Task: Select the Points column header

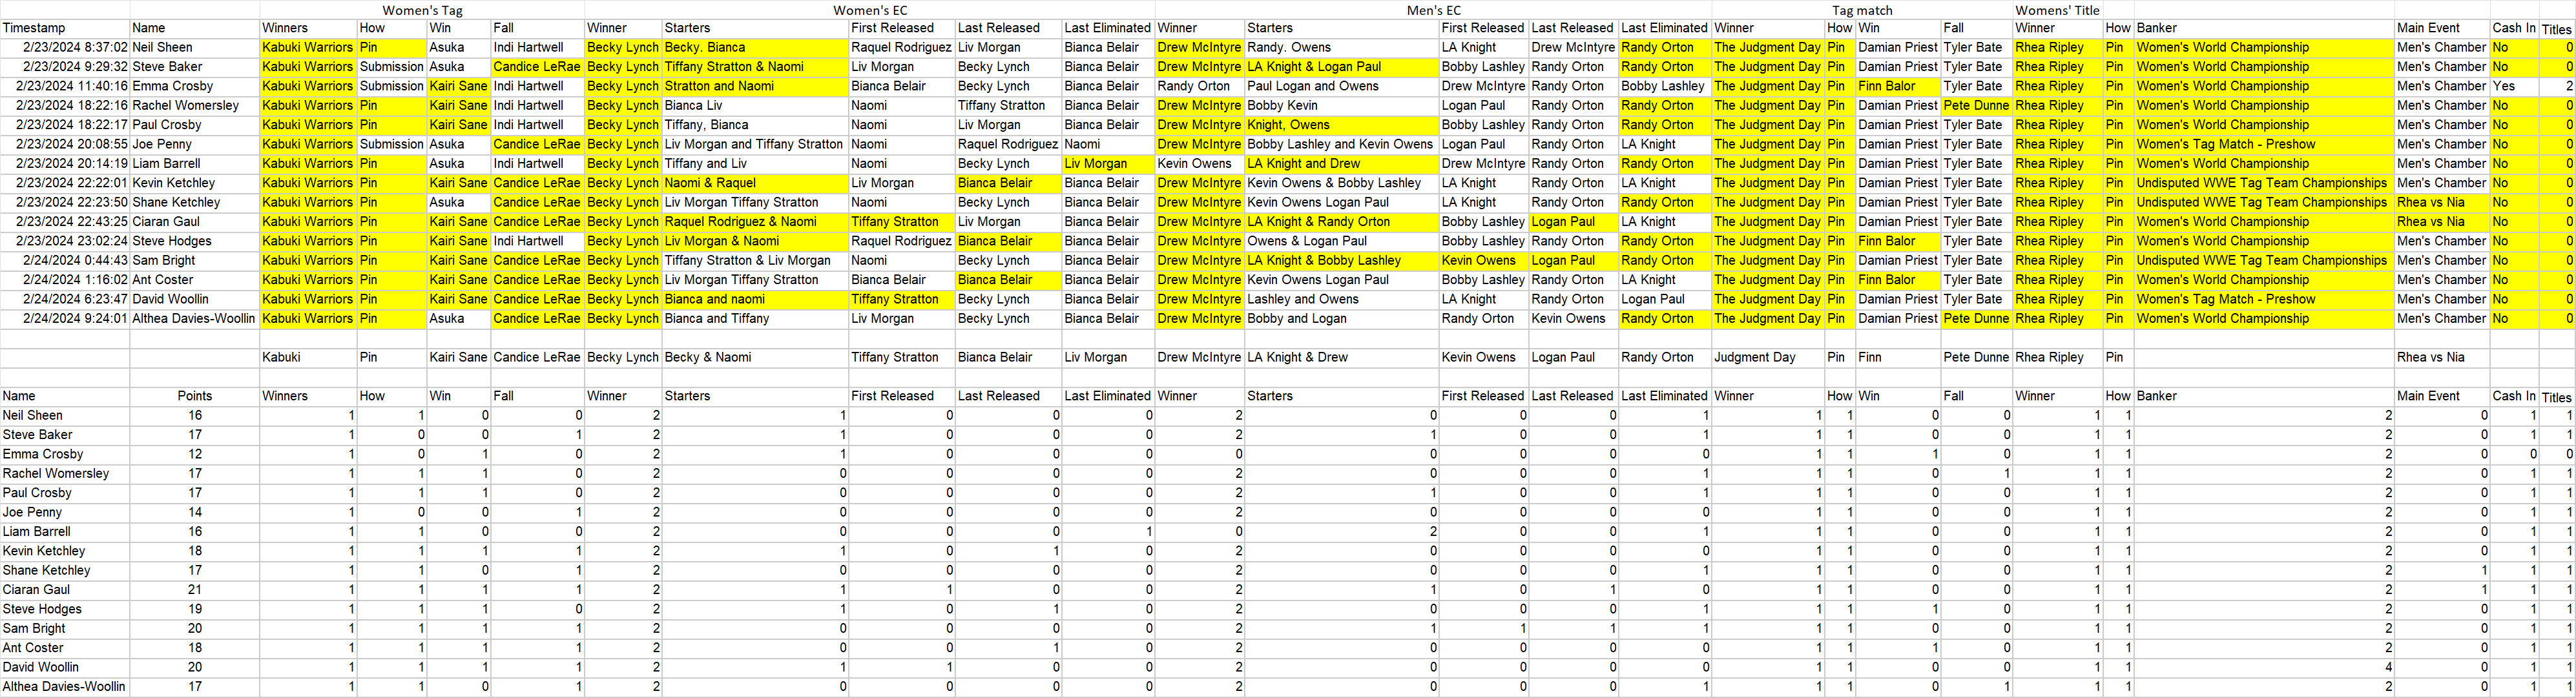Action: (194, 396)
